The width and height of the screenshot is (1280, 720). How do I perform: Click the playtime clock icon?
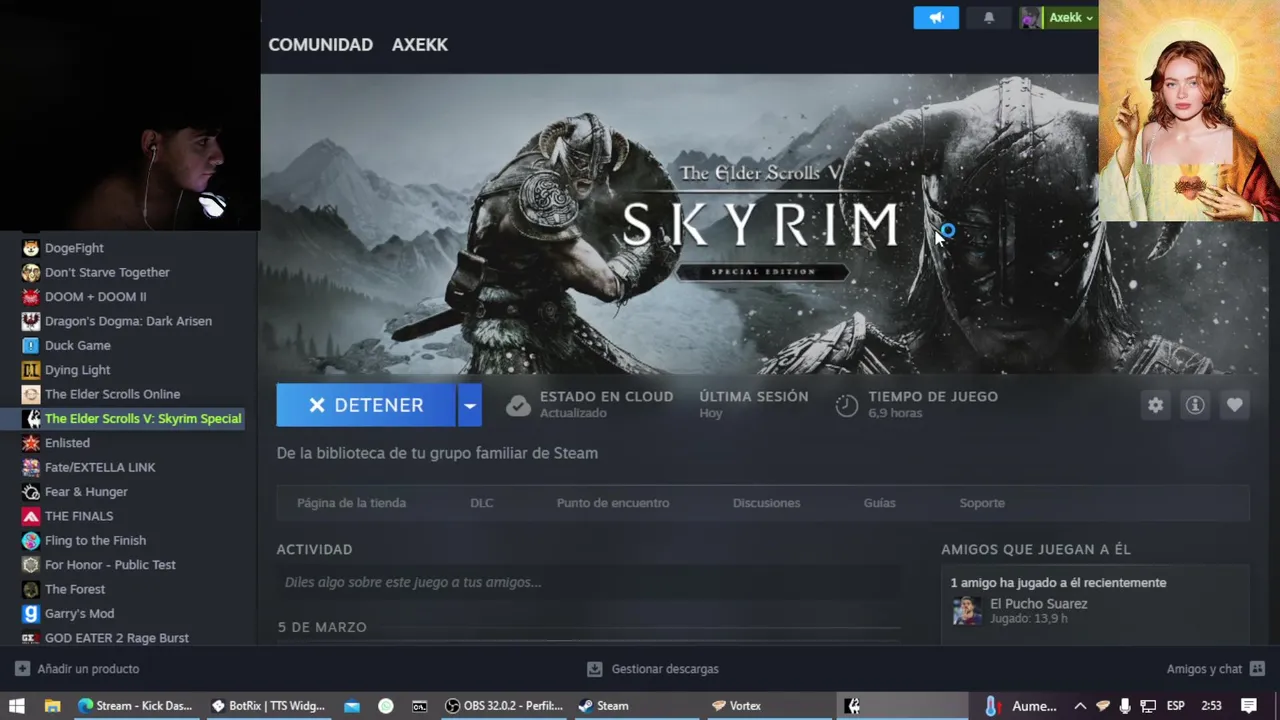point(847,405)
